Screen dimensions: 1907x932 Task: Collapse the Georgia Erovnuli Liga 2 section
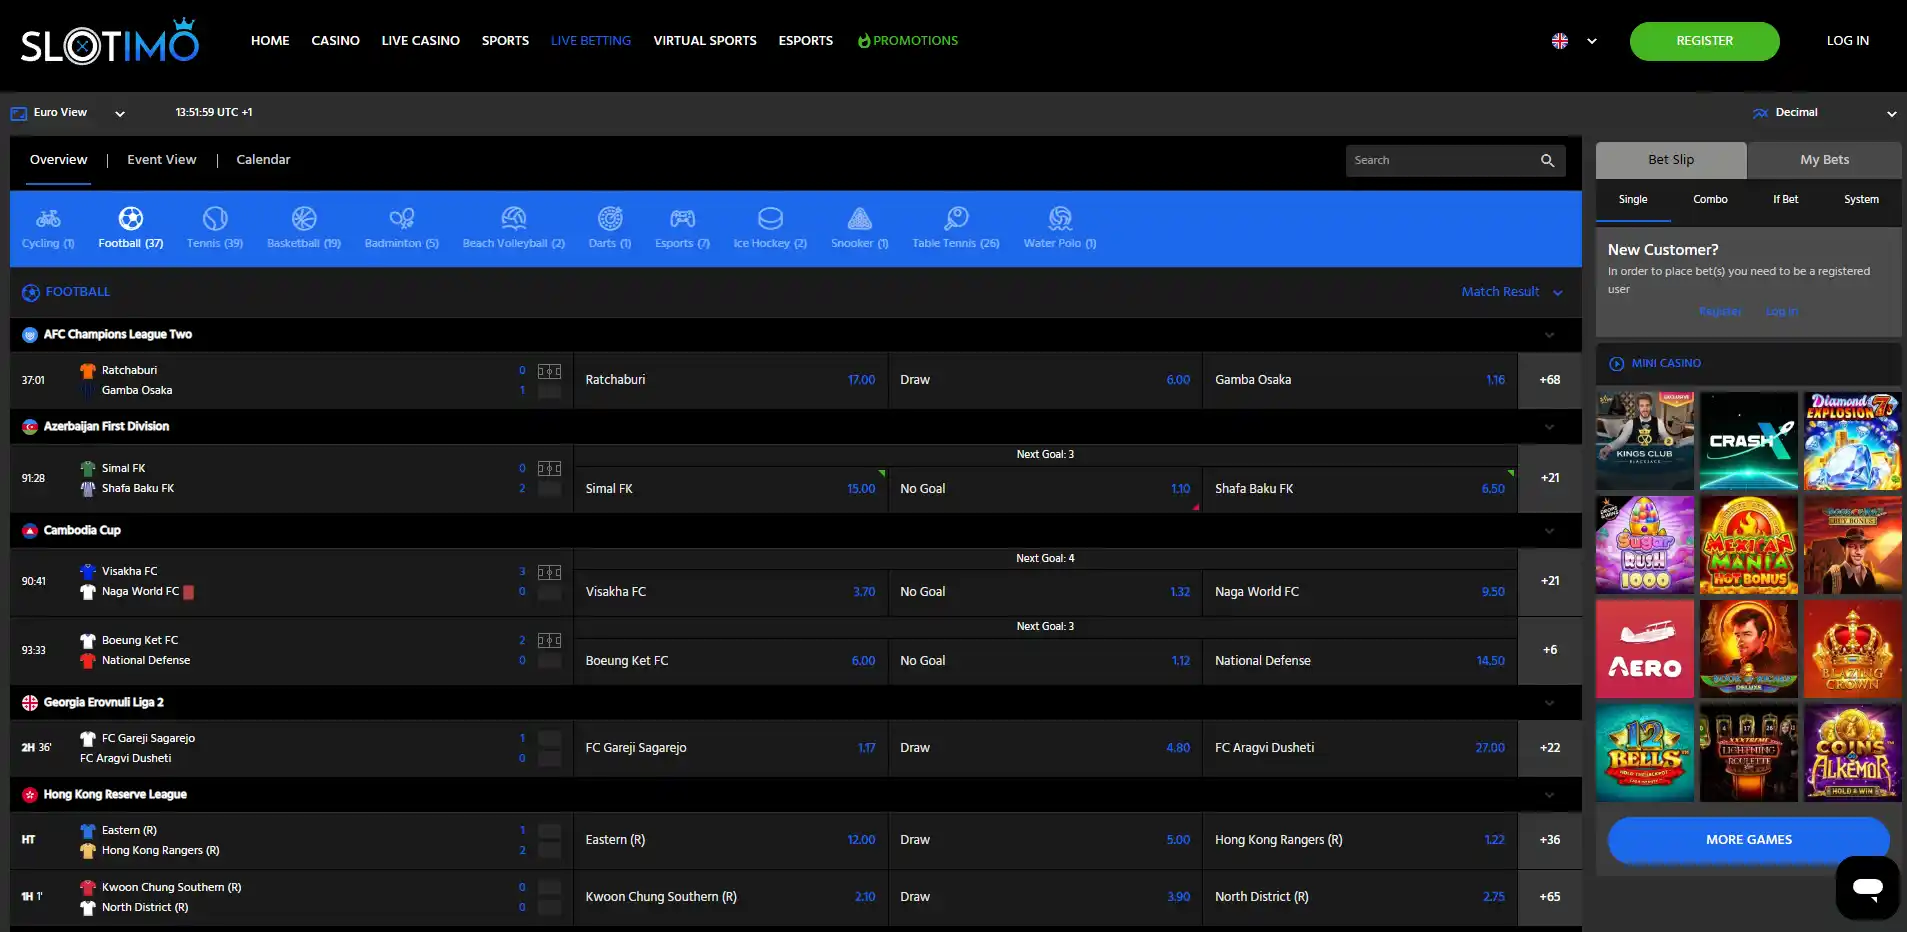[1549, 703]
